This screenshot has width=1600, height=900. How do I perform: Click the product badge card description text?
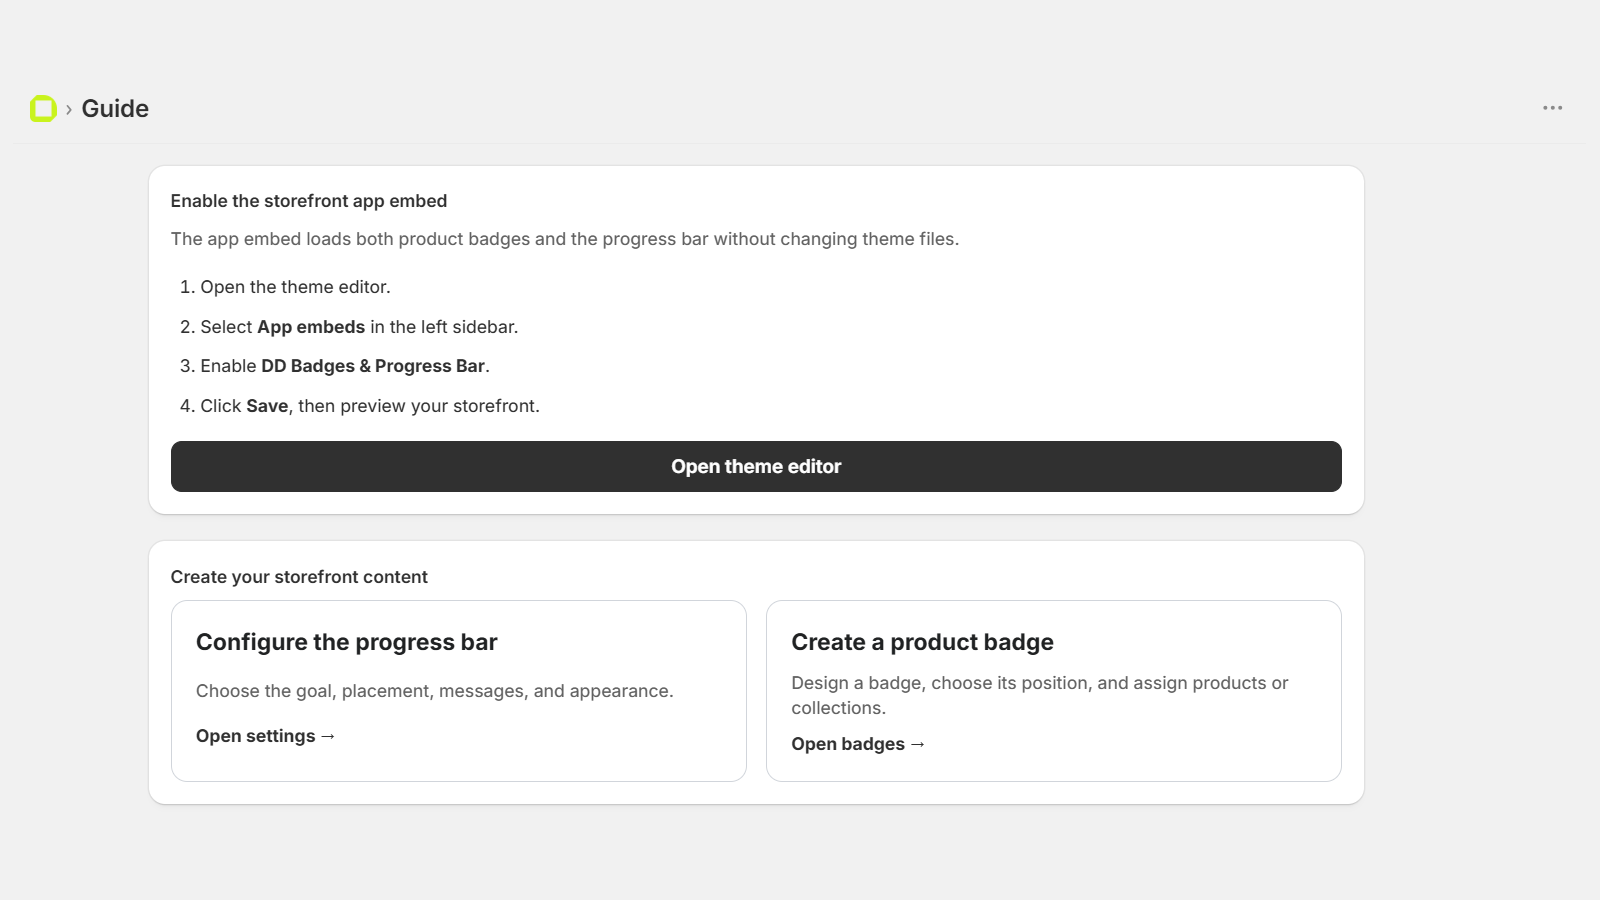point(1040,695)
